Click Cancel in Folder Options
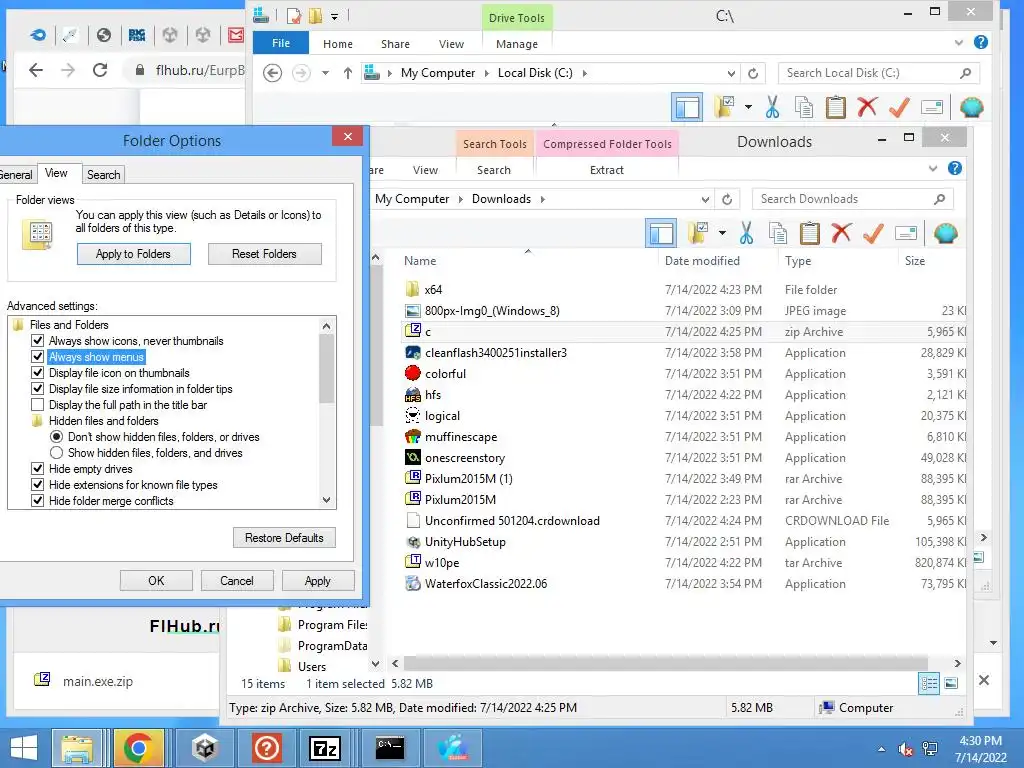Screen dimensions: 1024x768 [x=236, y=581]
